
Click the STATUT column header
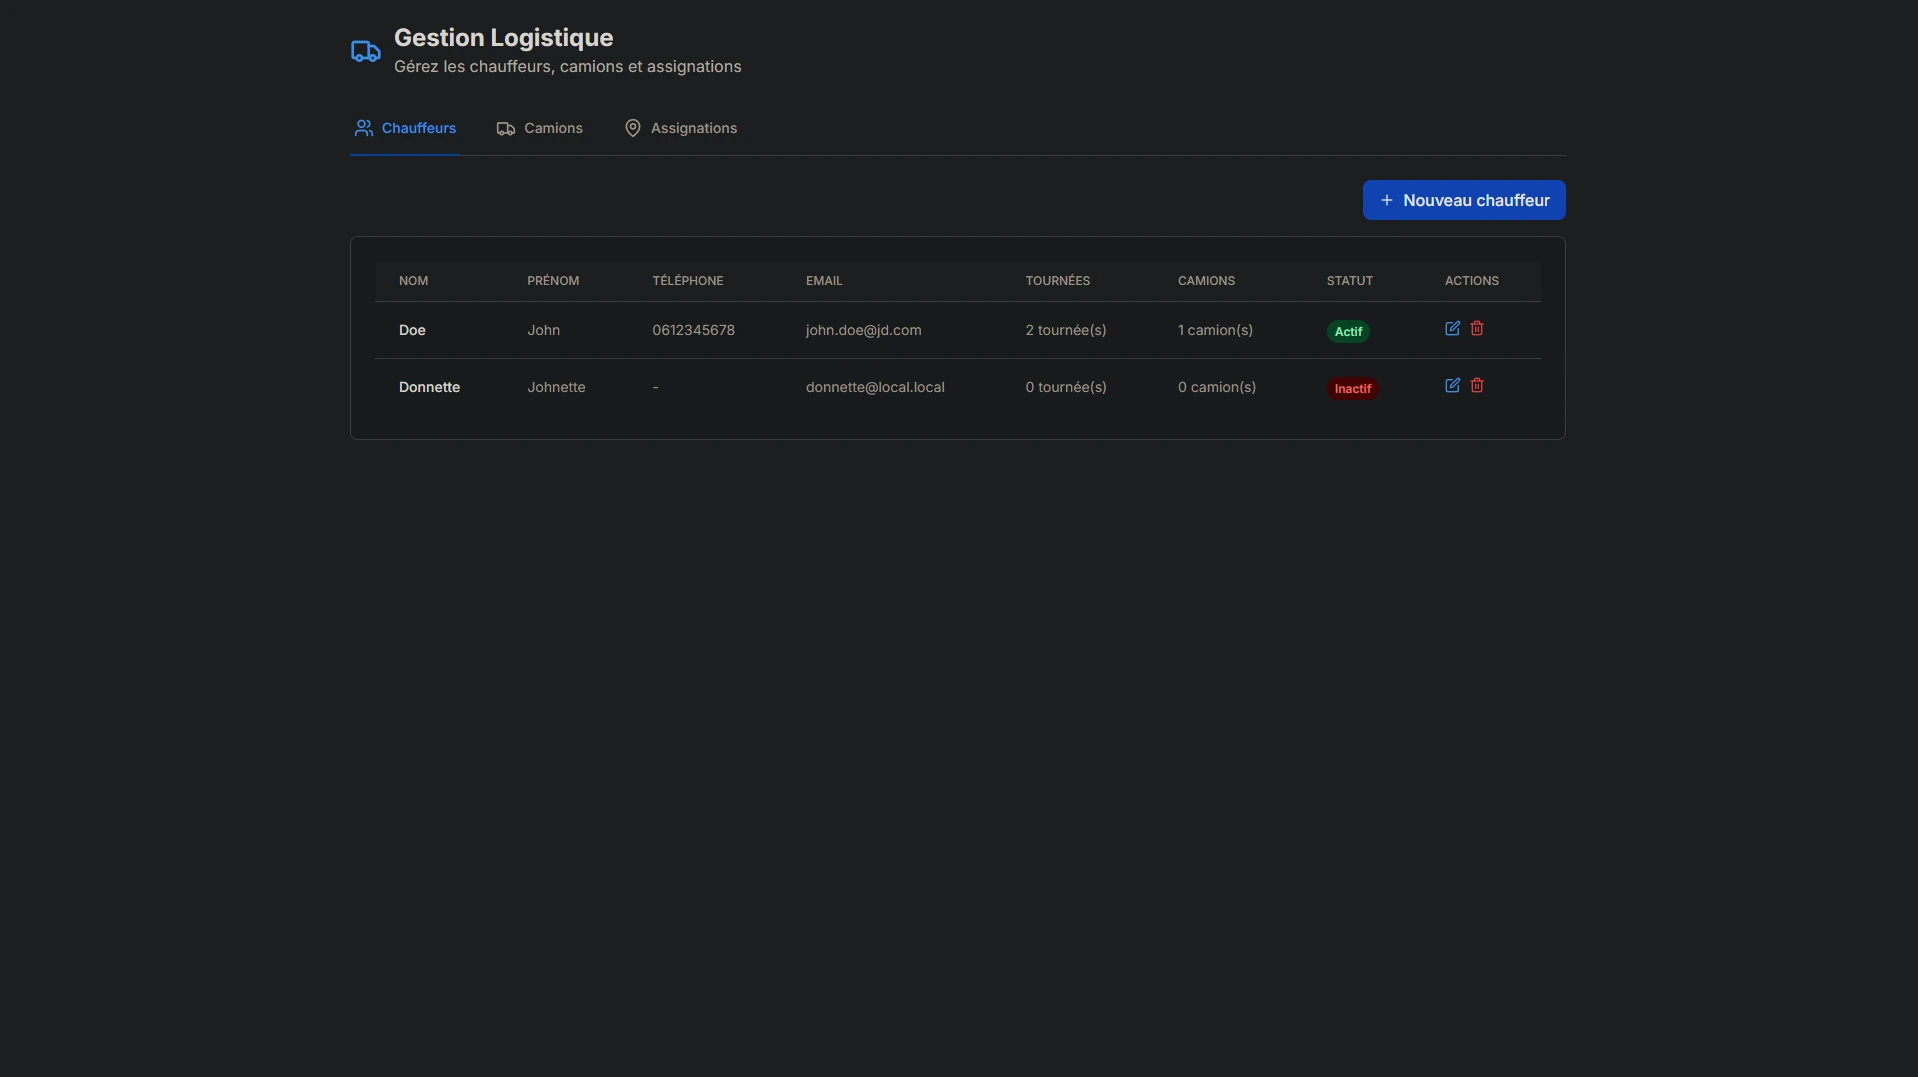point(1349,281)
